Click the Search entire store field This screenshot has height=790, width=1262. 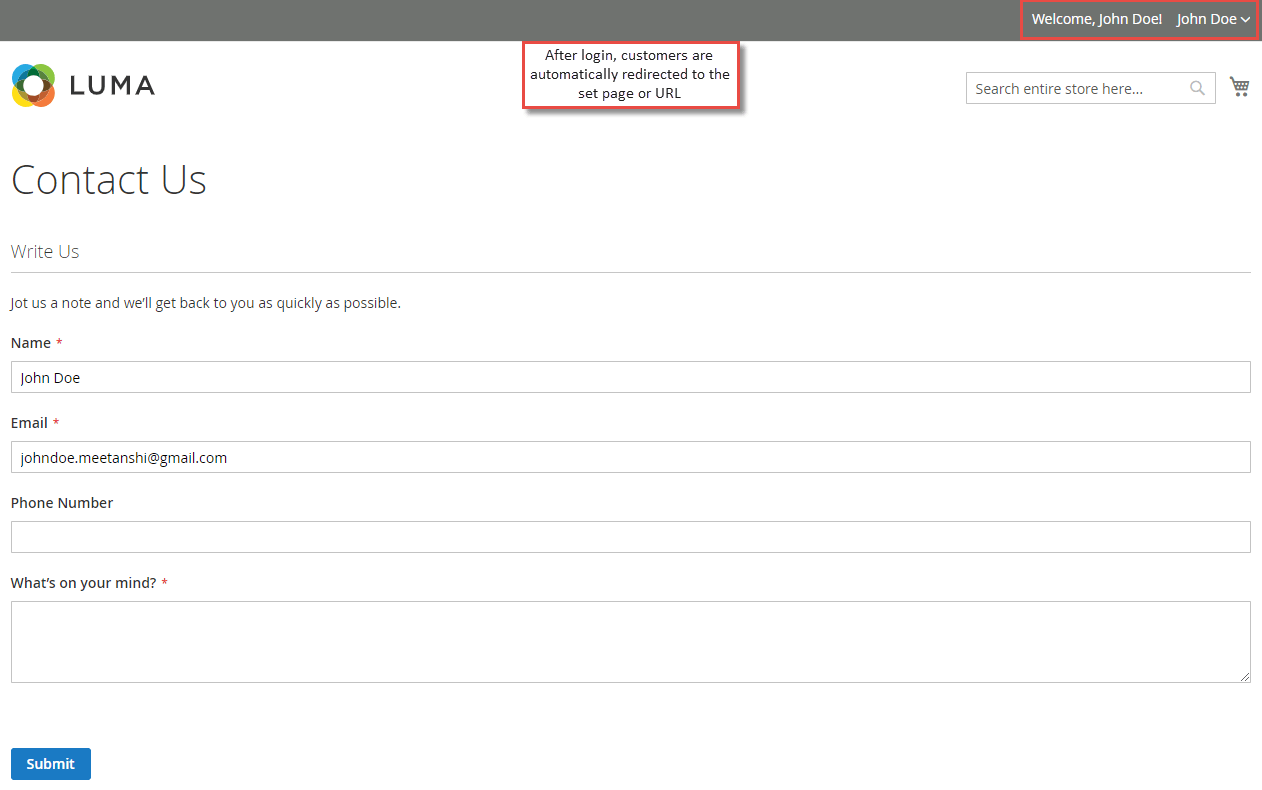coord(1070,88)
